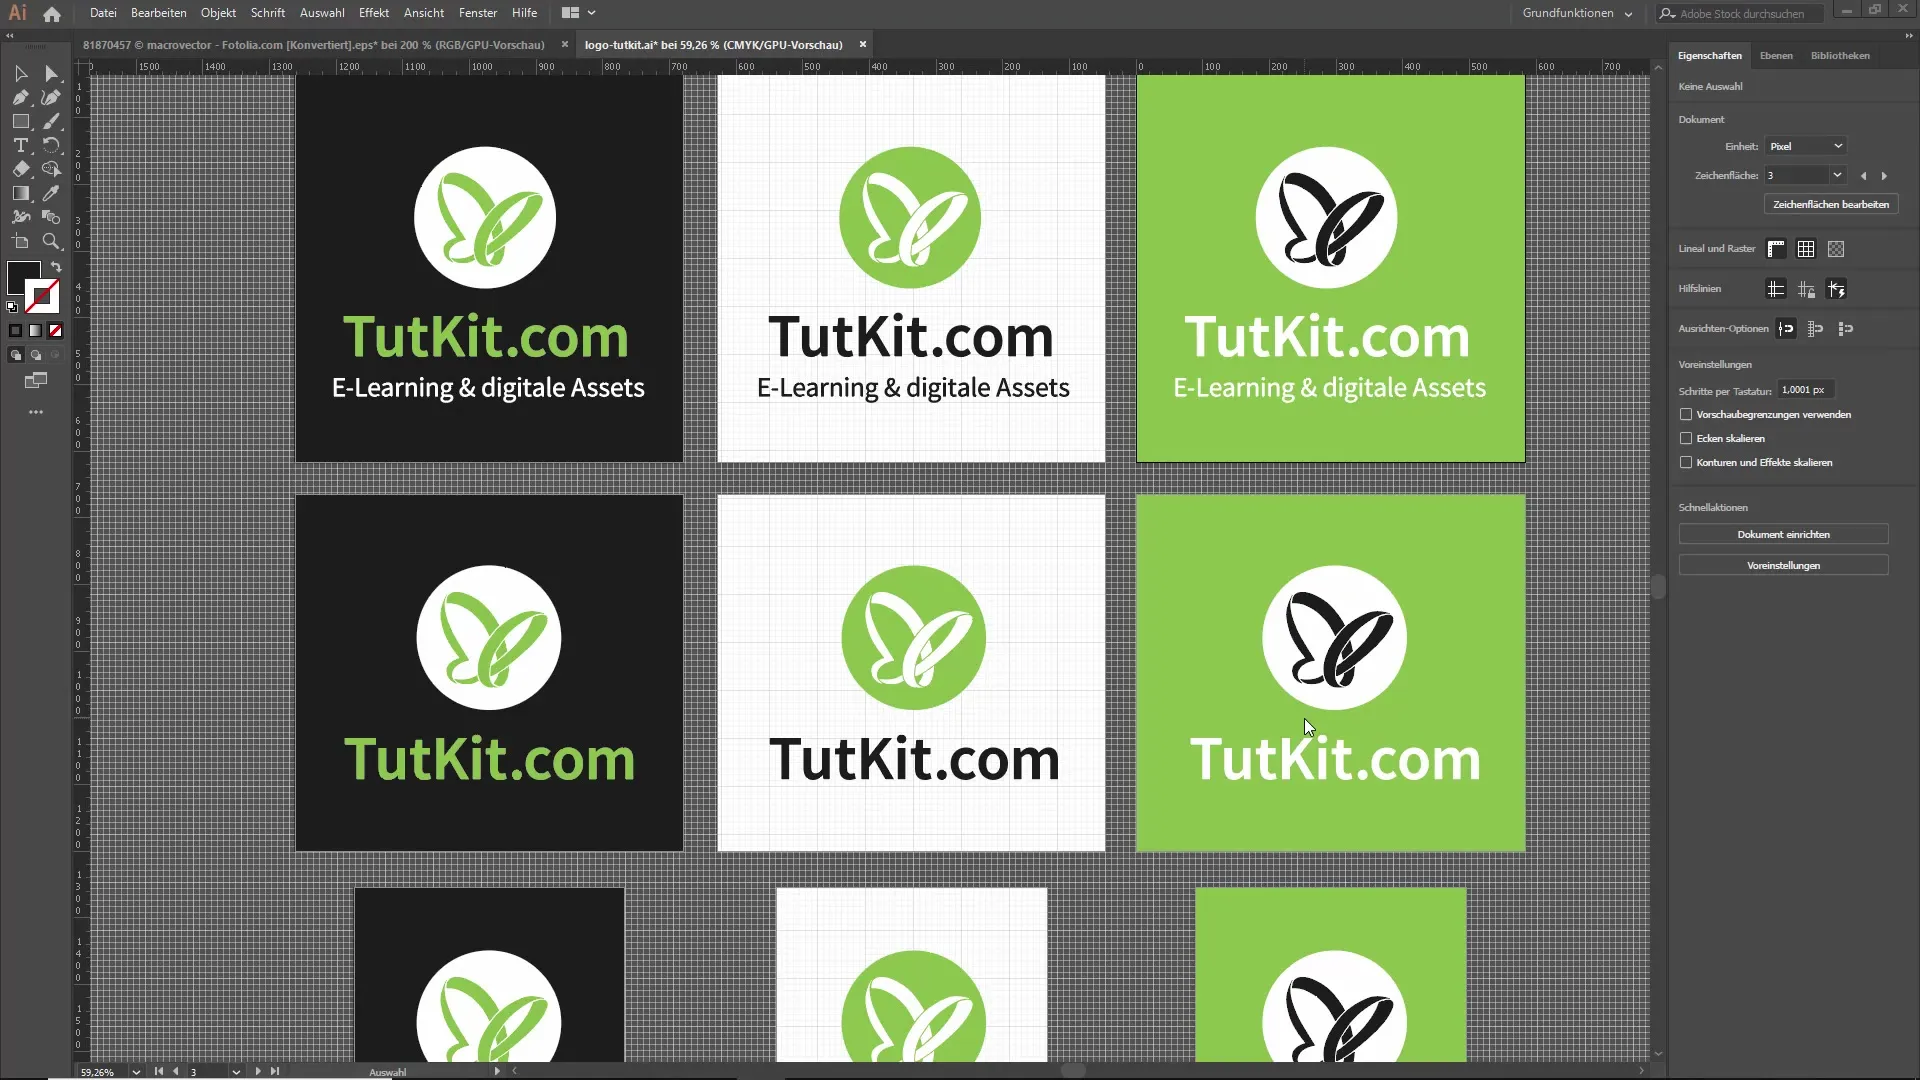Select the Artboard tool

(x=20, y=241)
